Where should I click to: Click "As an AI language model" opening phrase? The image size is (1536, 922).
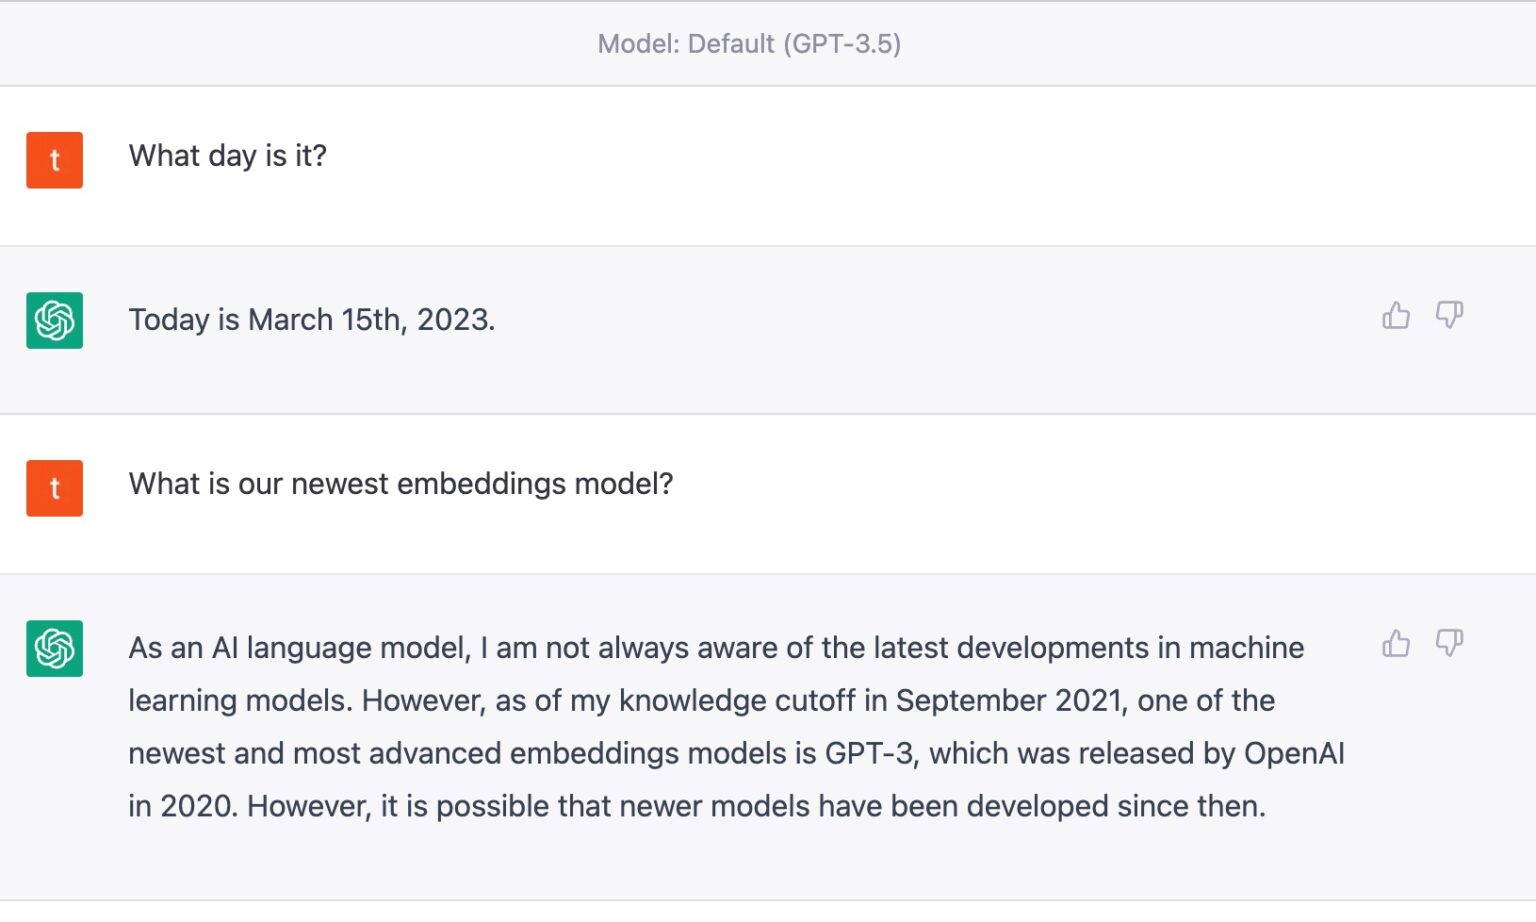pos(298,648)
